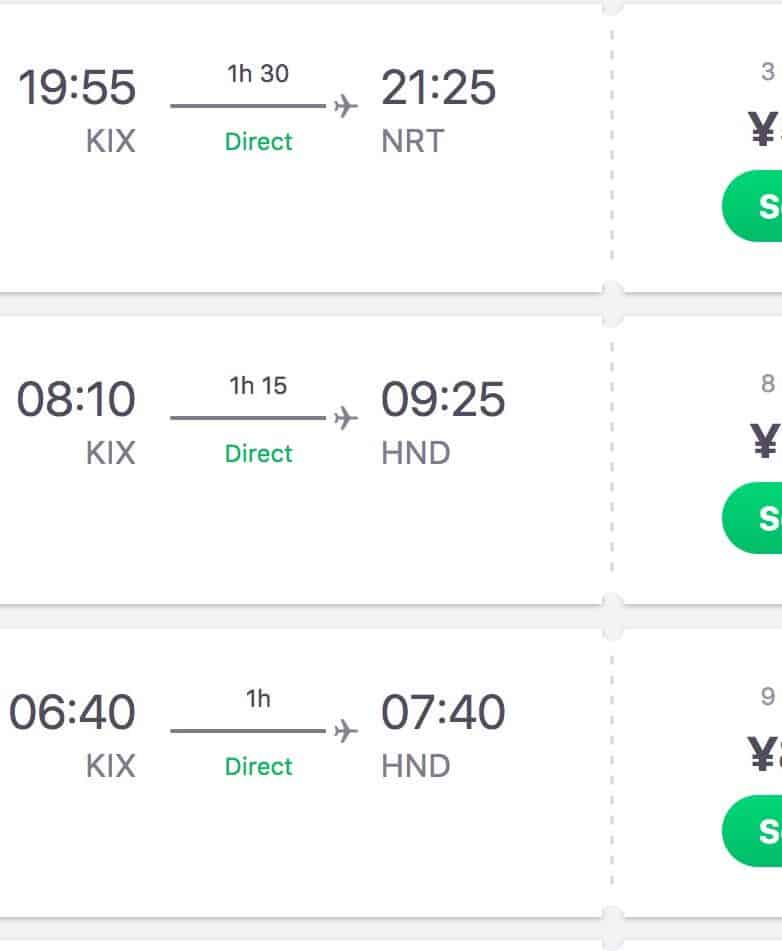Click the 19:55 departure time
The image size is (782, 951).
[77, 88]
